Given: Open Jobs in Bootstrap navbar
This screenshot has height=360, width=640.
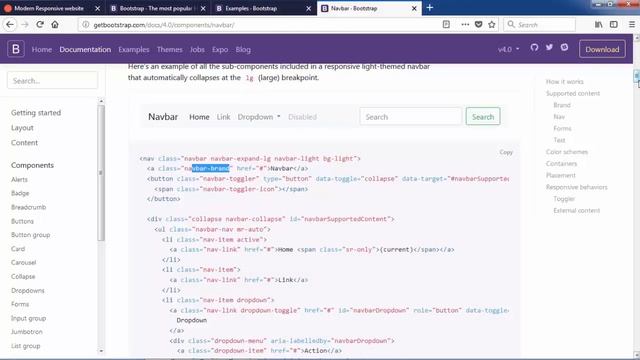Looking at the screenshot, I should [197, 49].
